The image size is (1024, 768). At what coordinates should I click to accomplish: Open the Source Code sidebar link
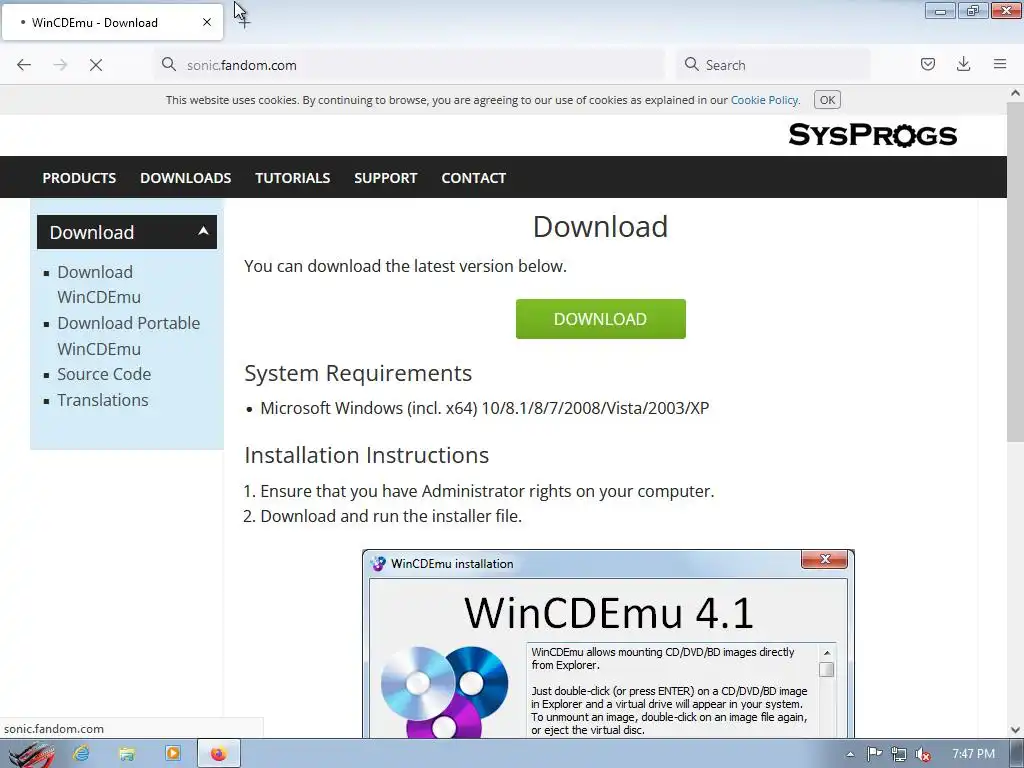[104, 374]
